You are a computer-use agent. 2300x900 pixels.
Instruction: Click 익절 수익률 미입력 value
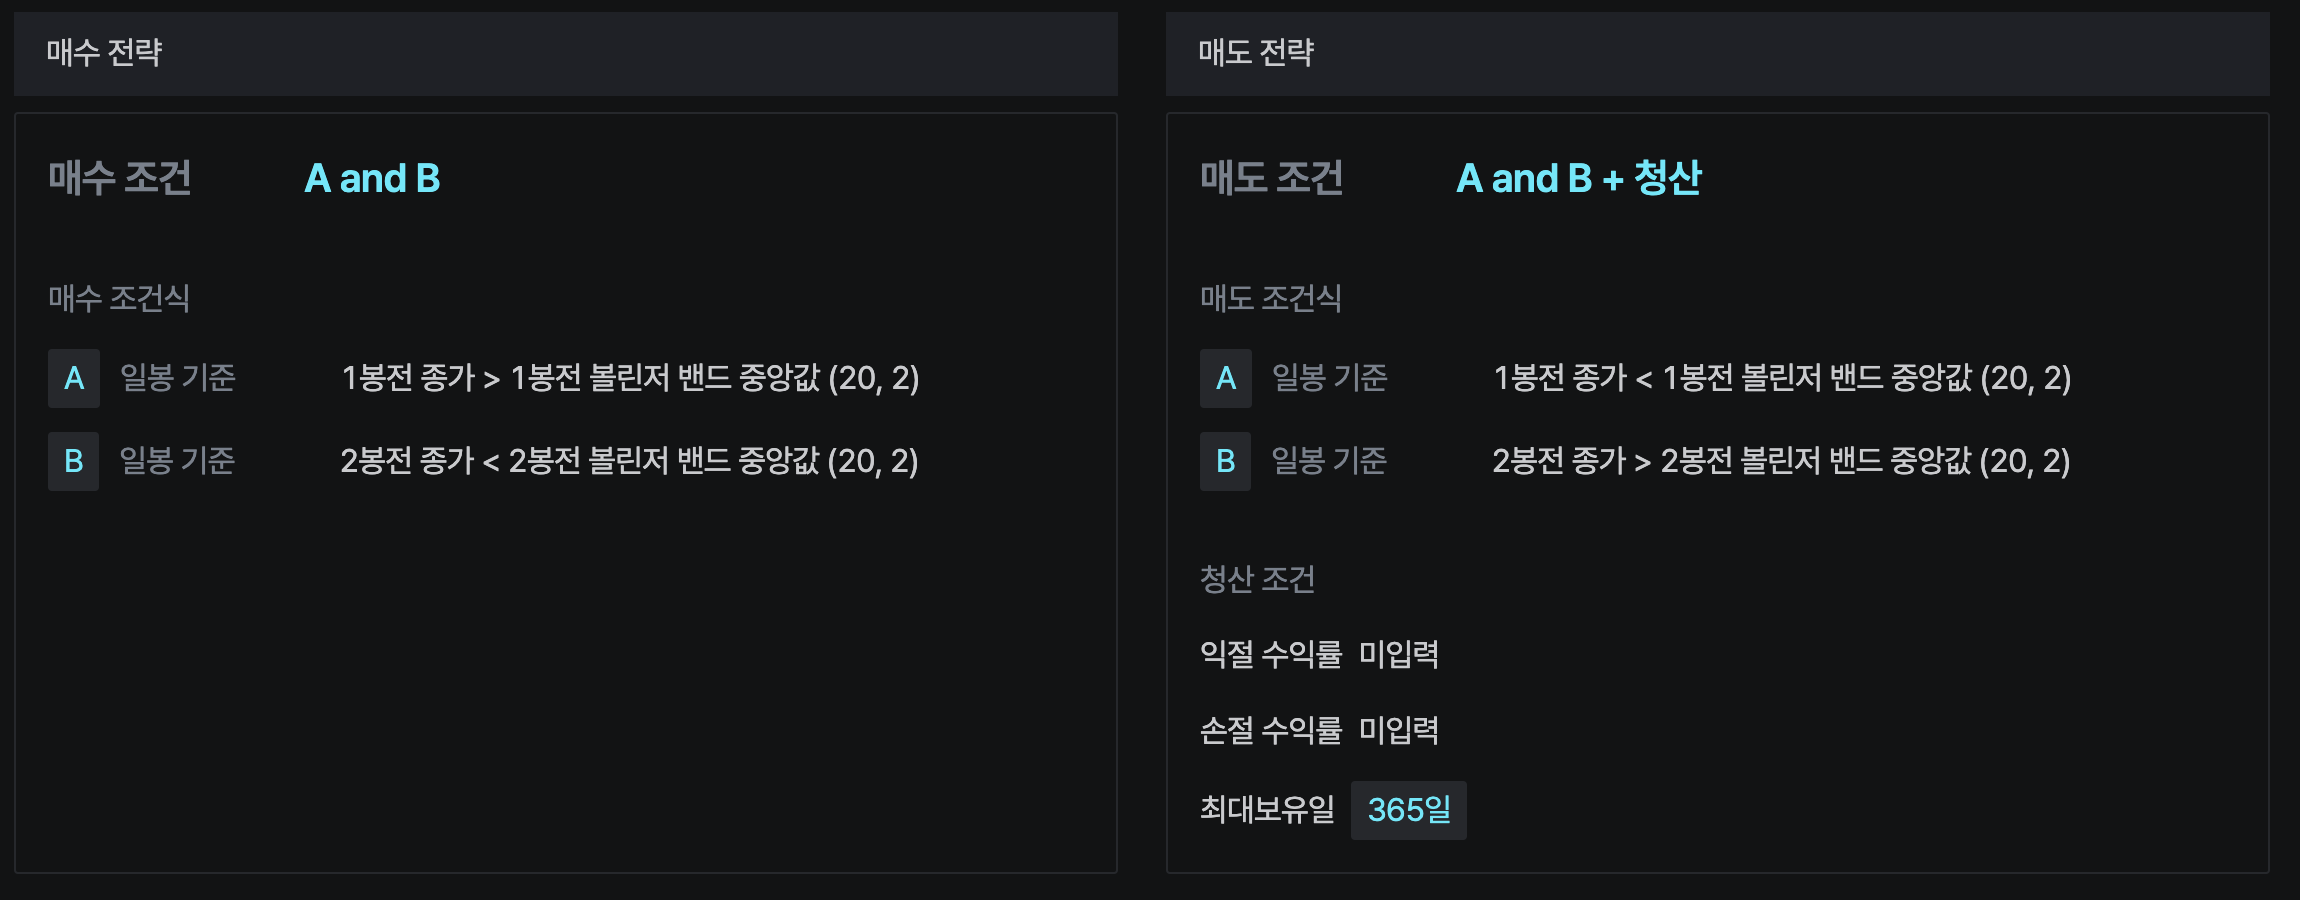(1399, 654)
